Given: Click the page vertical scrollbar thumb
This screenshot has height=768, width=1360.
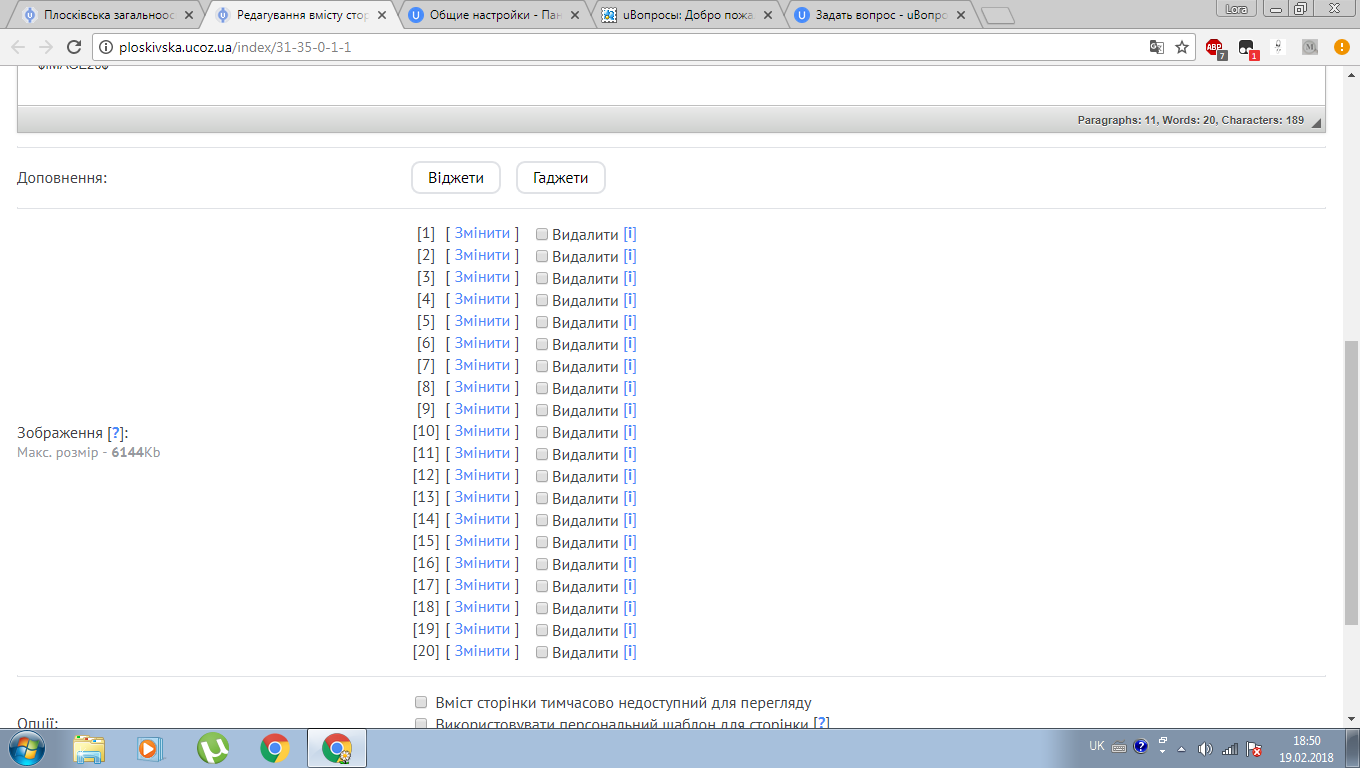Looking at the screenshot, I should pos(1351,480).
